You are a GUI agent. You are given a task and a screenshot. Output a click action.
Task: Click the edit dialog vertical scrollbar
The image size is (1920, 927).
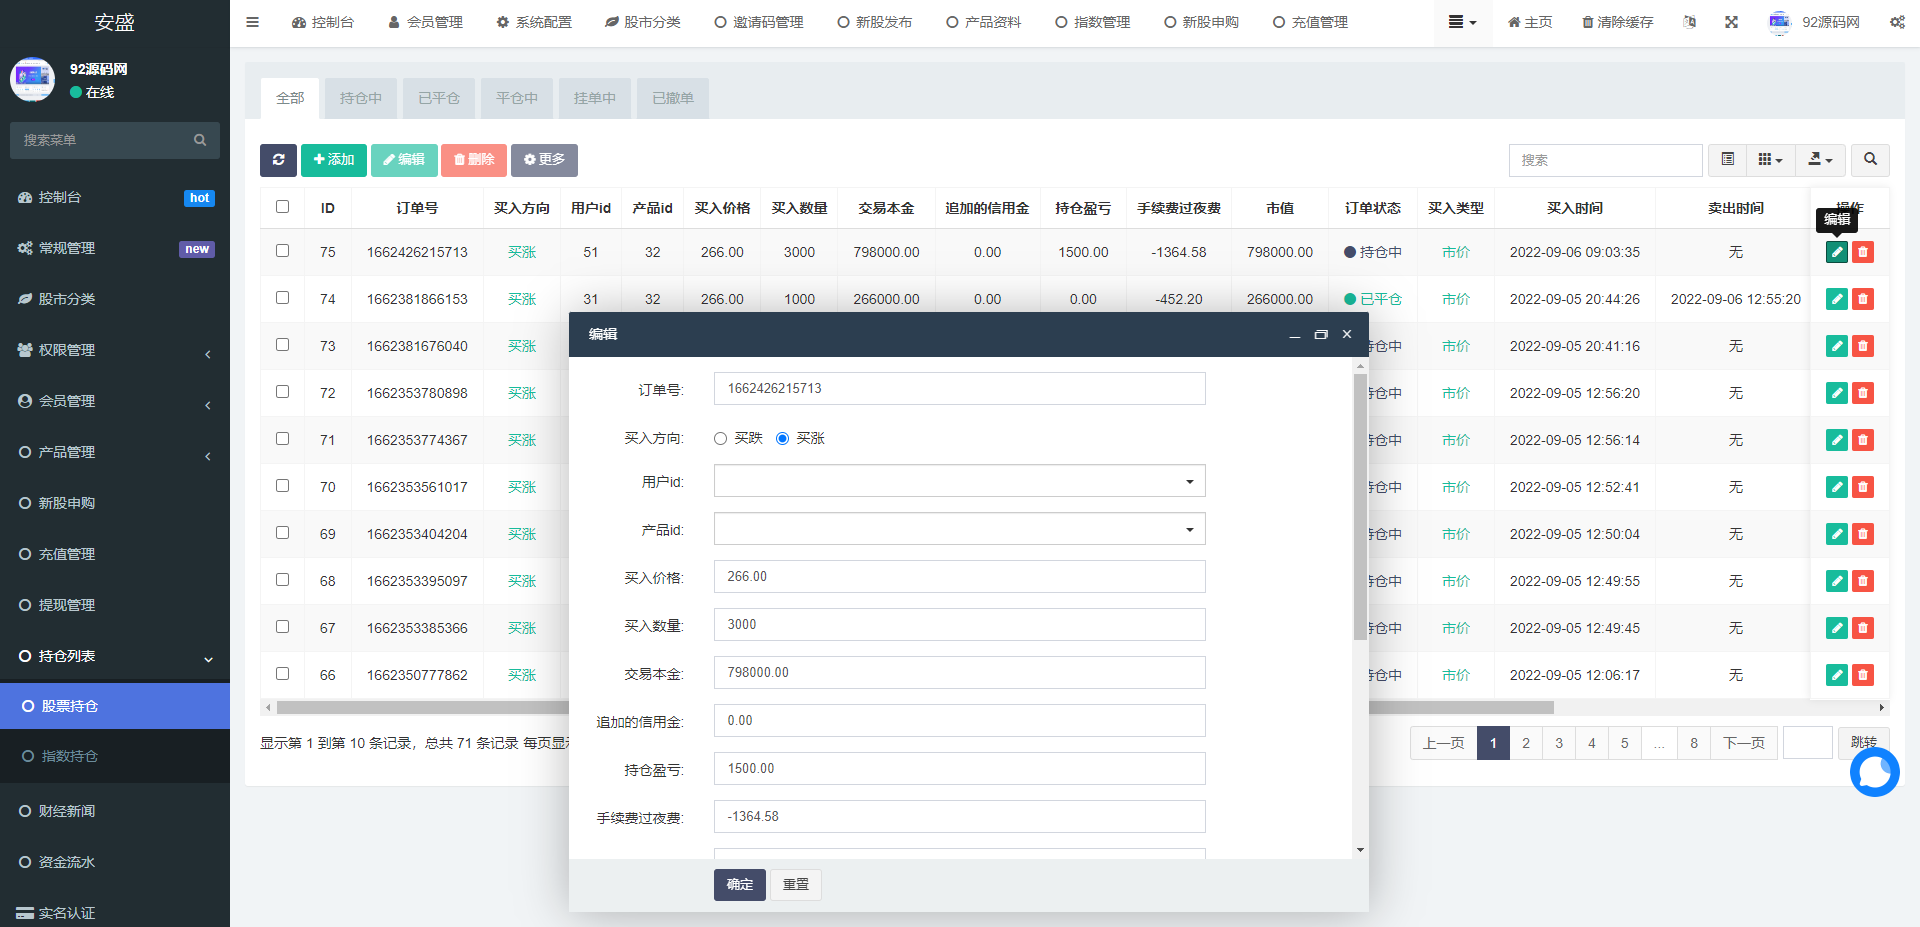pos(1360,500)
